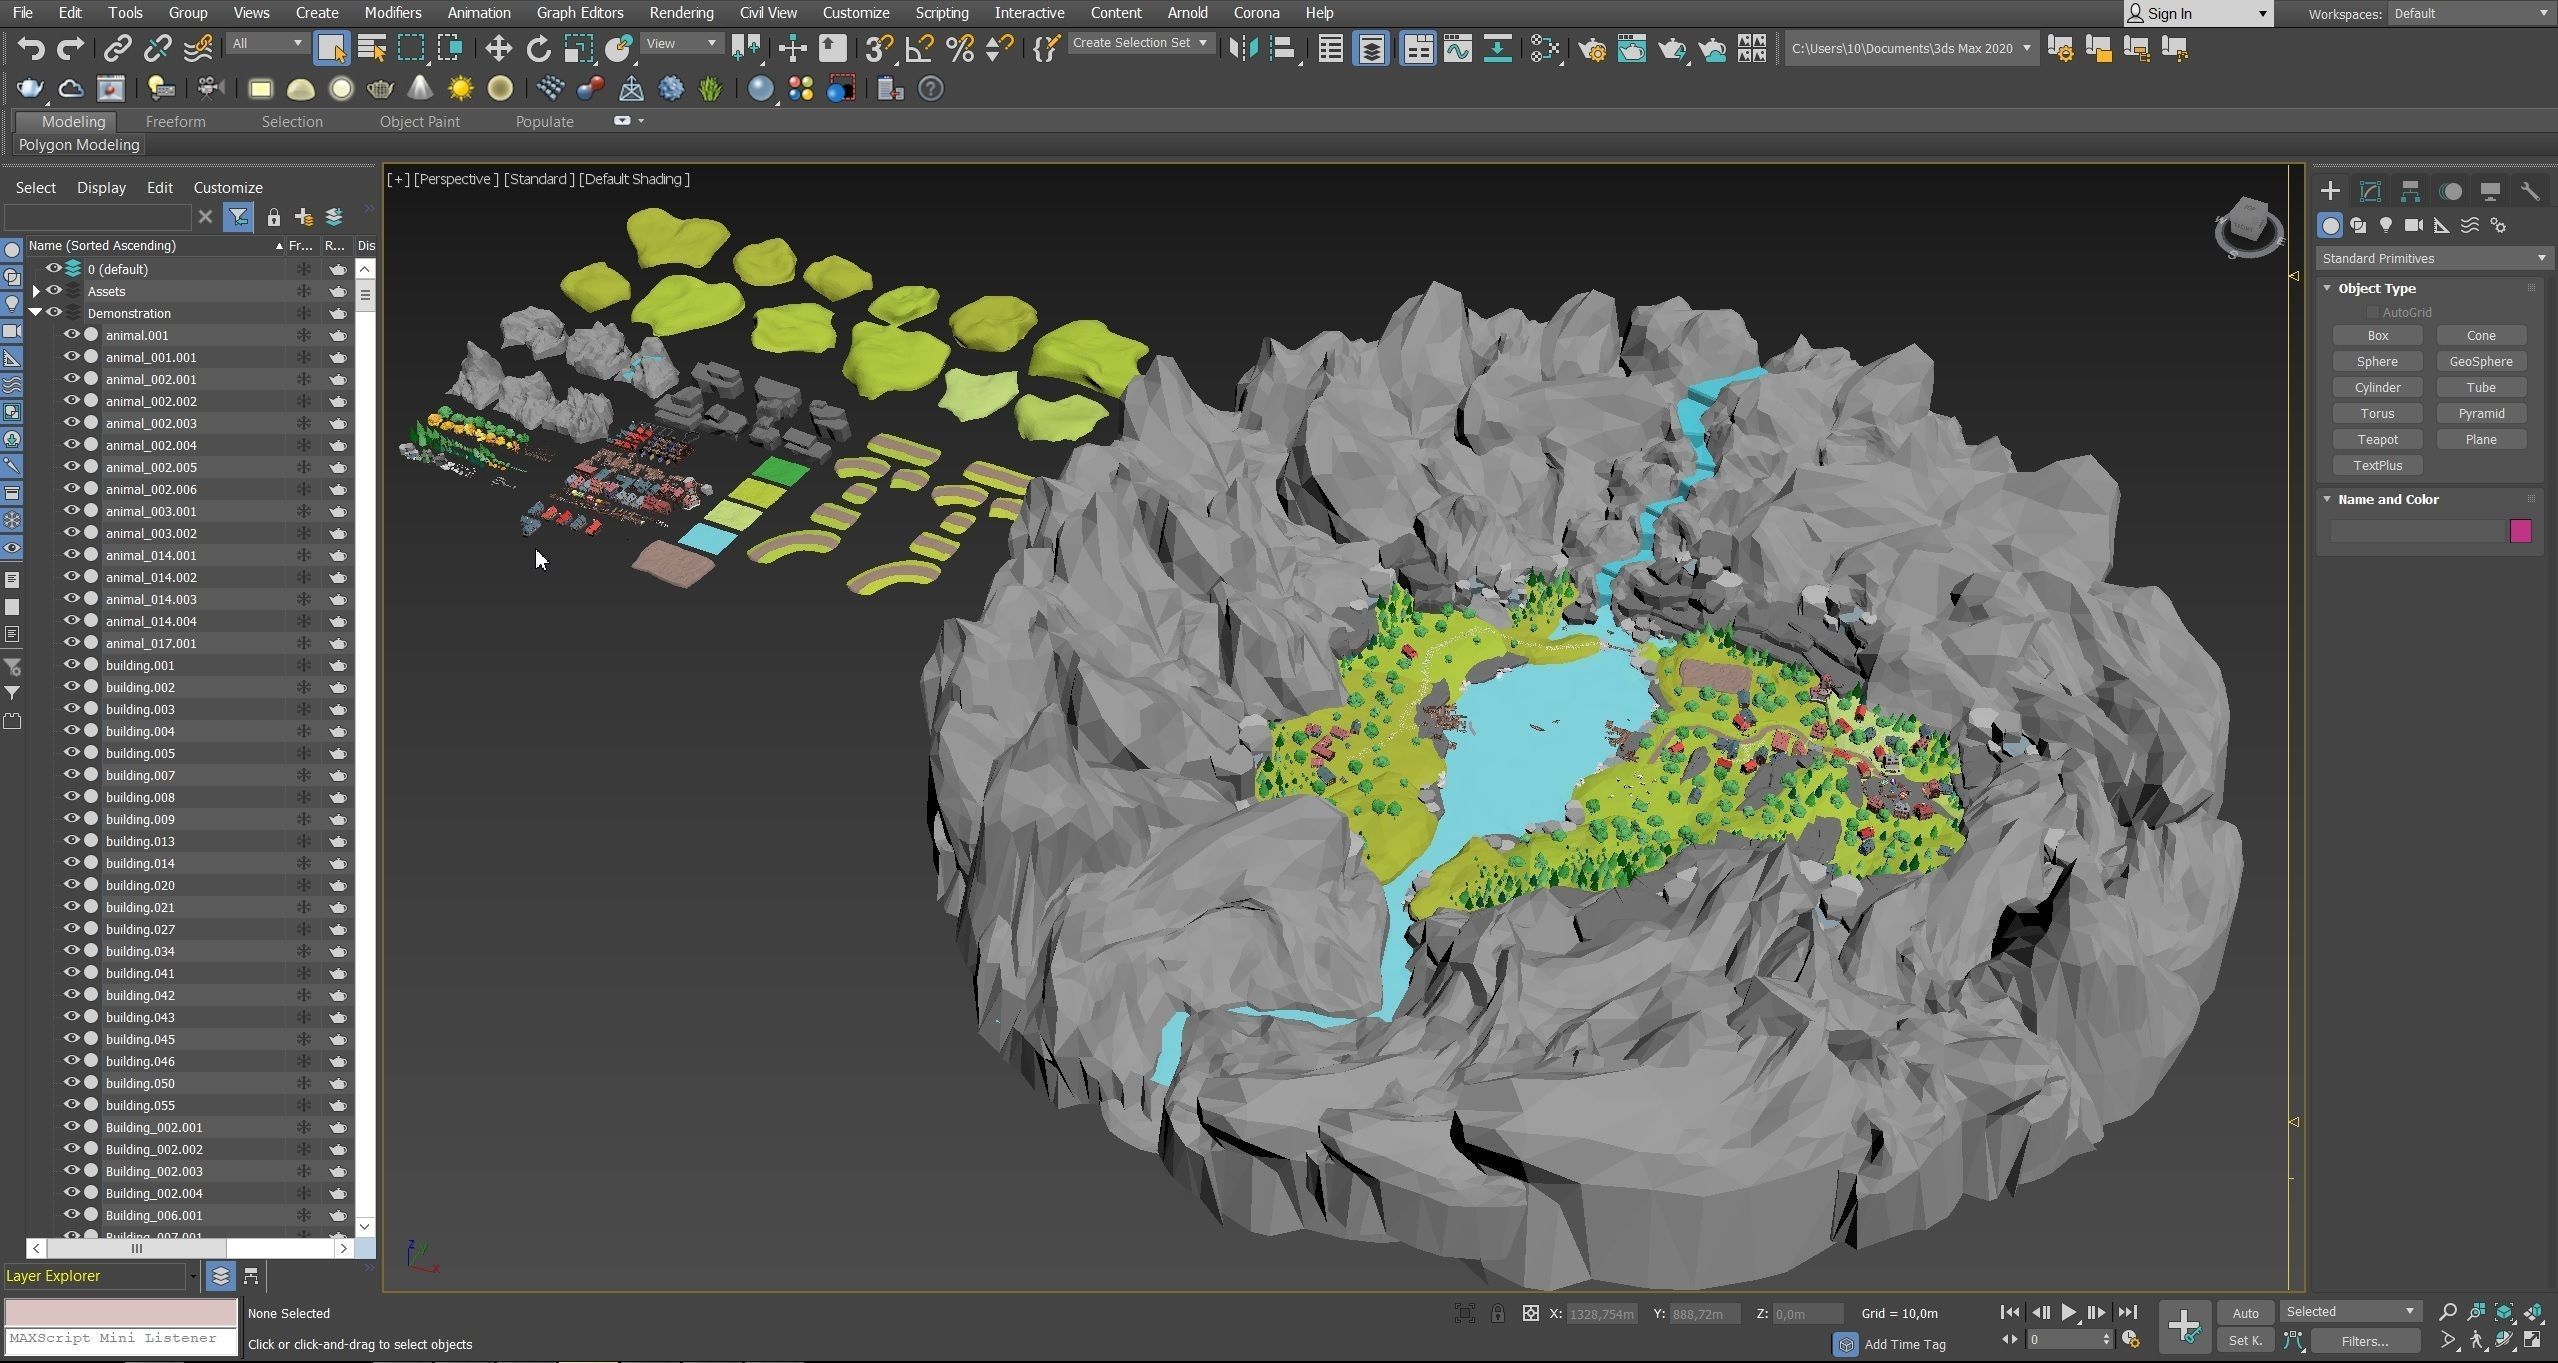Open the Standard Primitives dropdown
The image size is (2558, 1363).
pyautogui.click(x=2431, y=258)
